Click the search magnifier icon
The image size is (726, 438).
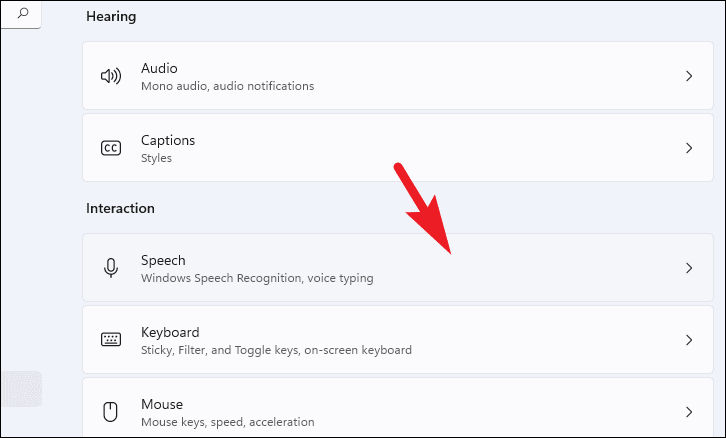23,13
